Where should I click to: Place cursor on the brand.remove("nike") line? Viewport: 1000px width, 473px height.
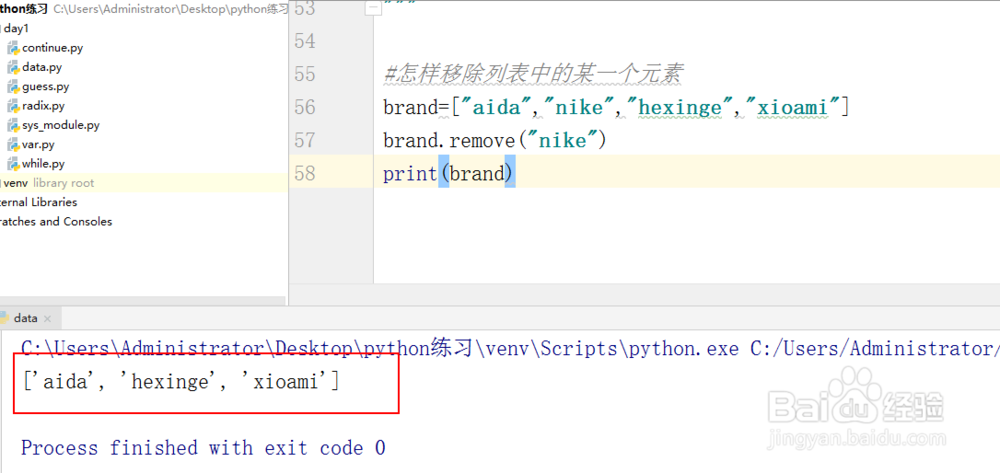pyautogui.click(x=495, y=141)
